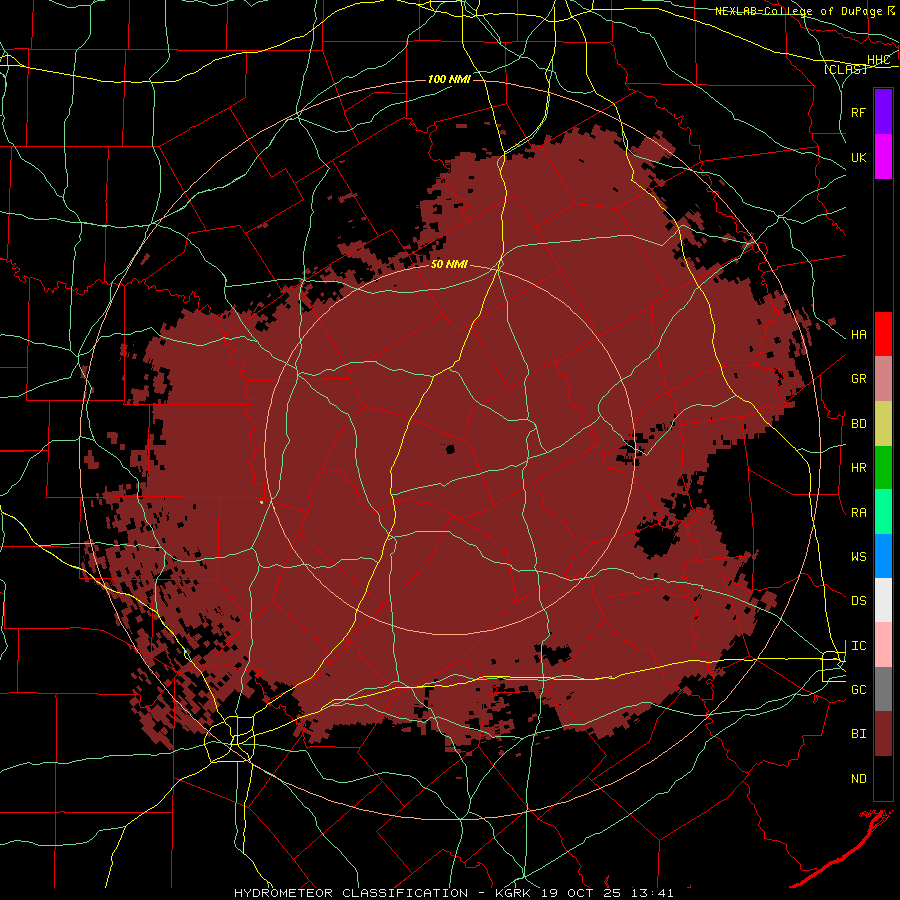Select the GR legend color block
Image resolution: width=900 pixels, height=900 pixels.
pyautogui.click(x=883, y=379)
